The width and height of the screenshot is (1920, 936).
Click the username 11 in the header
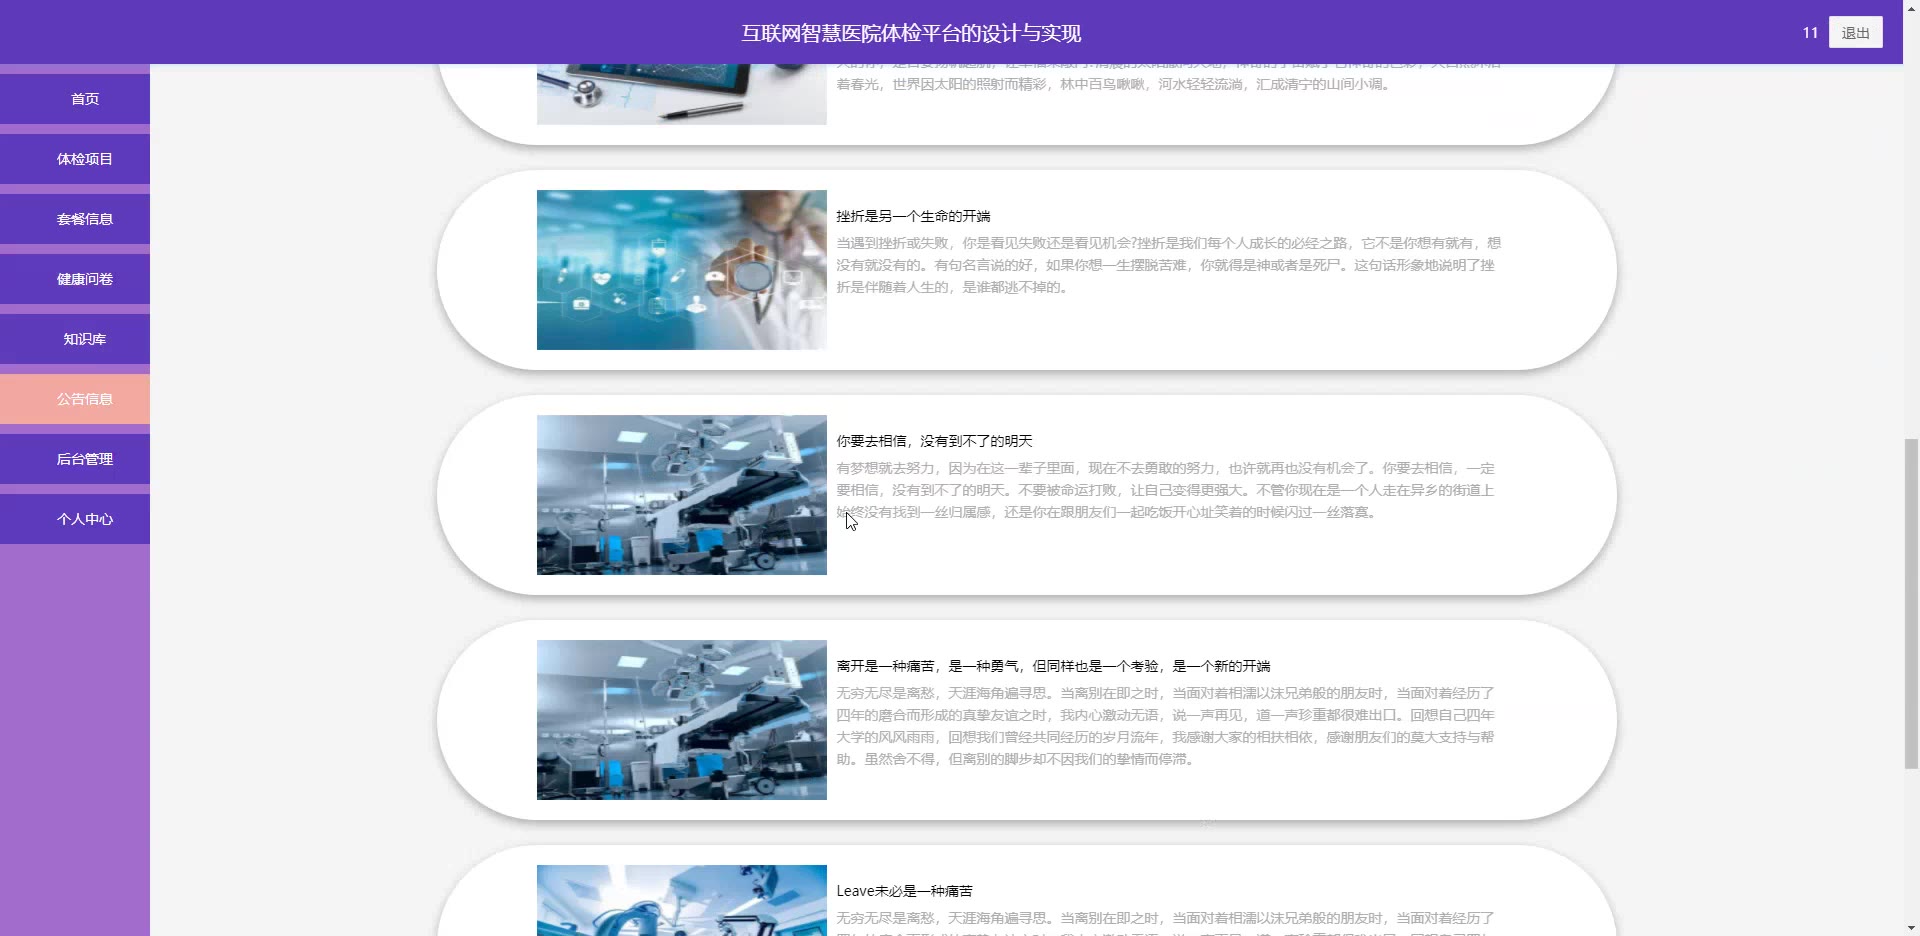pos(1810,33)
